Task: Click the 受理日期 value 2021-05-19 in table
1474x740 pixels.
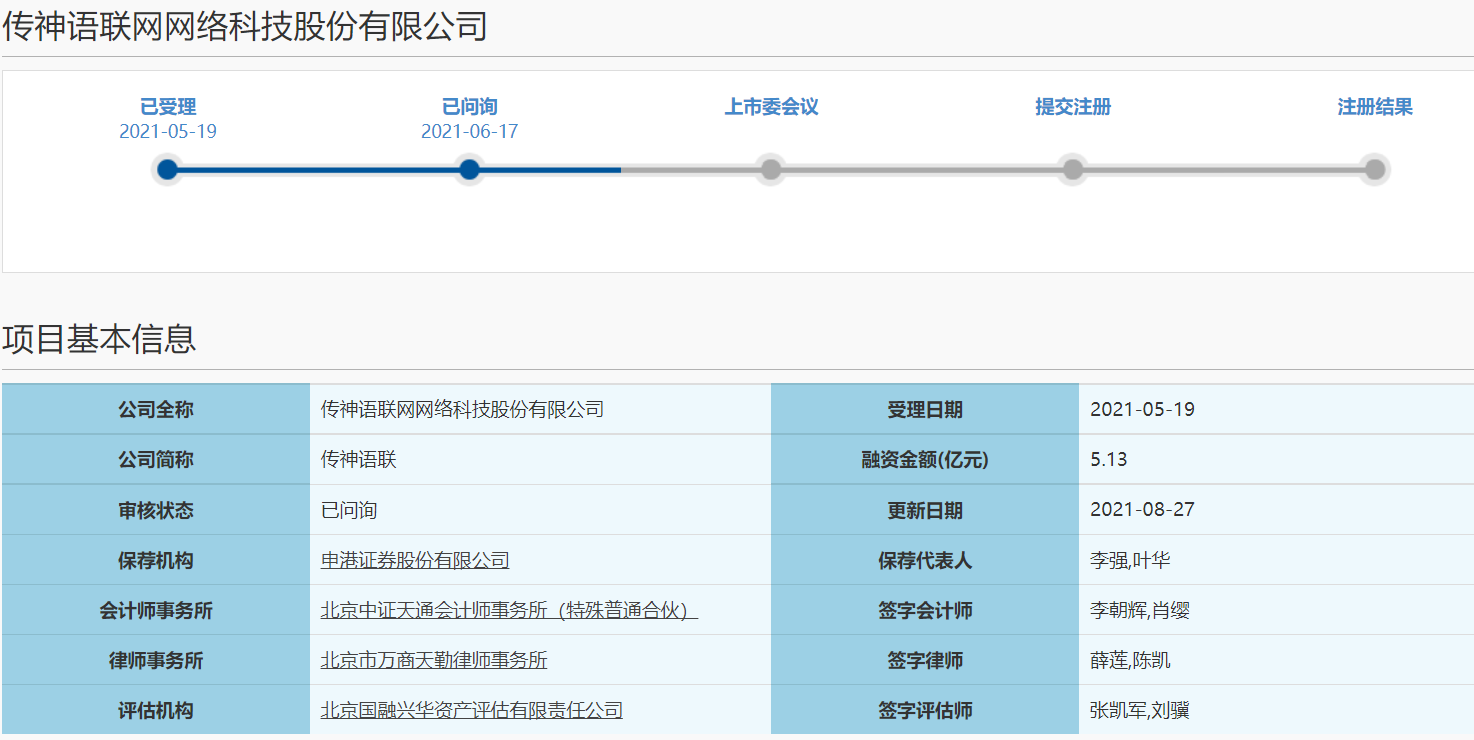Action: click(1142, 410)
